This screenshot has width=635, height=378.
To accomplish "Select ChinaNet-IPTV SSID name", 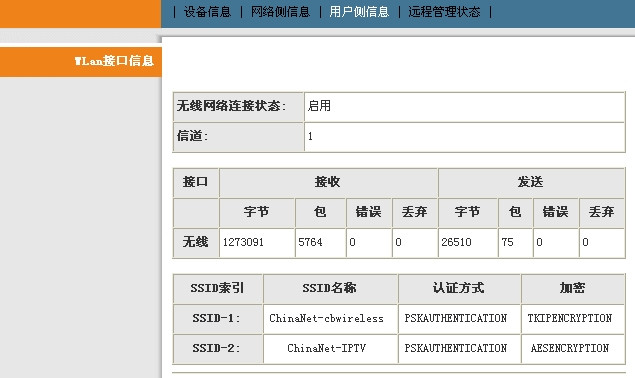I will (326, 348).
